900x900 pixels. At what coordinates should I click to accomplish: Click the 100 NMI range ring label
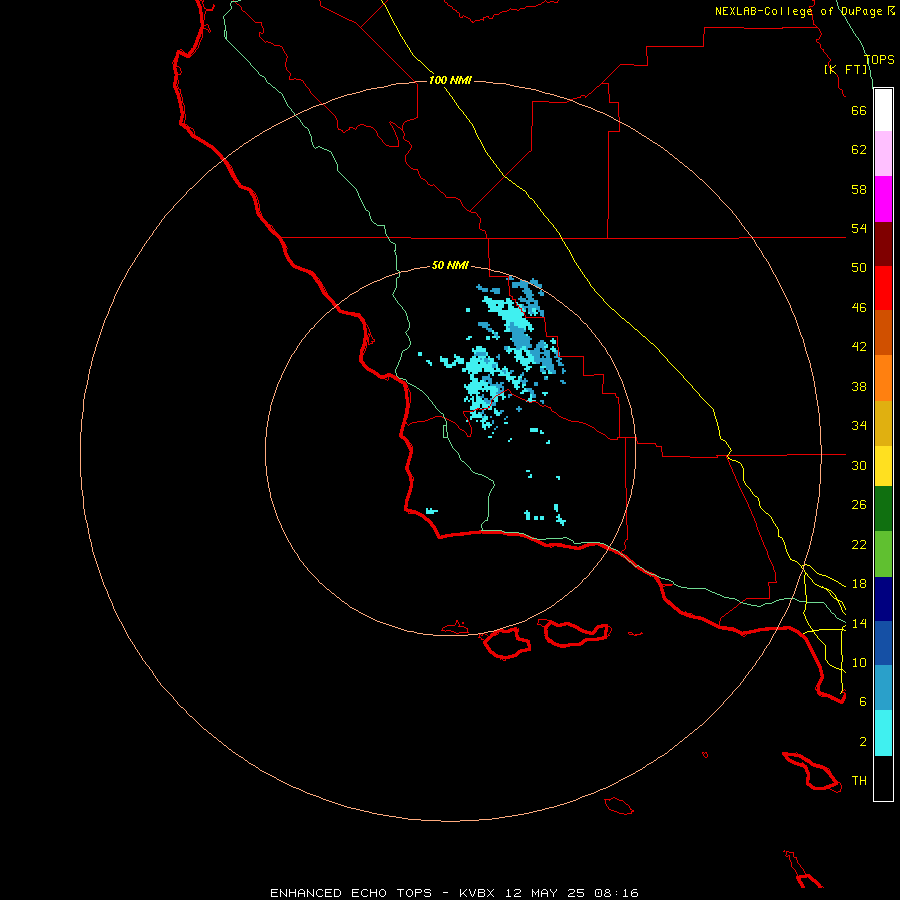click(x=450, y=80)
